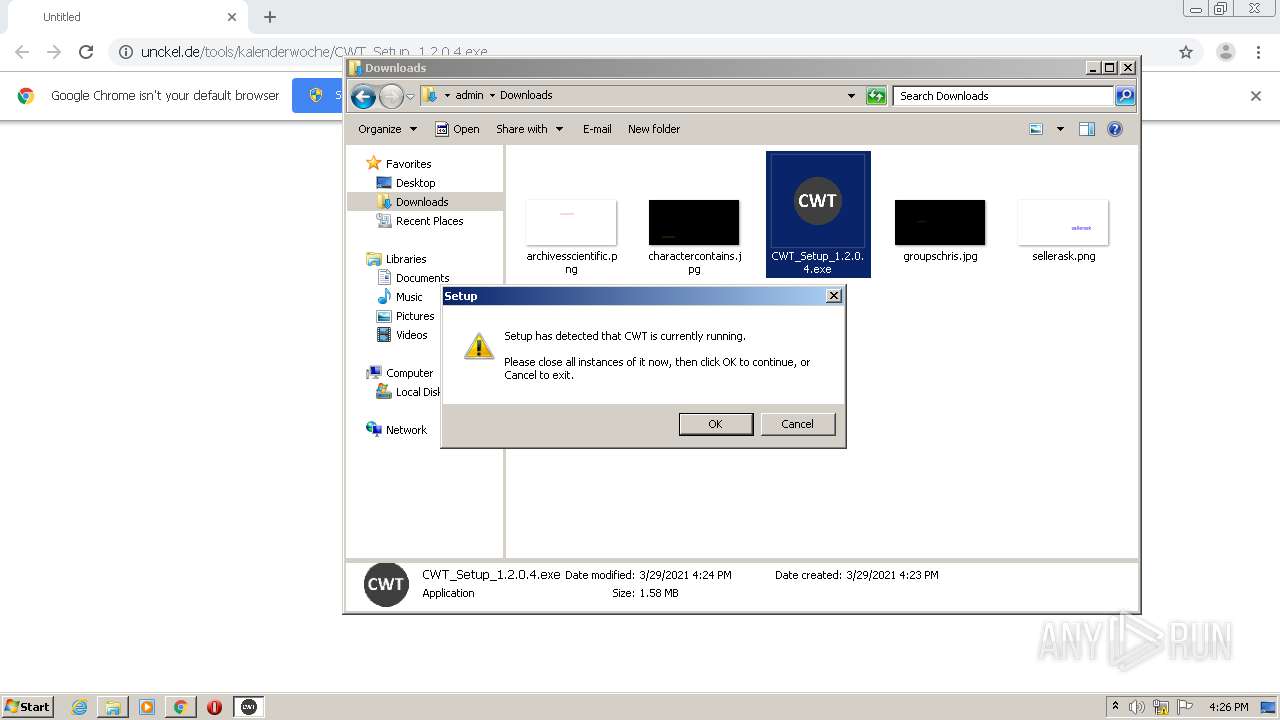Open view options dropdown arrow
The width and height of the screenshot is (1280, 720).
pyautogui.click(x=1060, y=129)
